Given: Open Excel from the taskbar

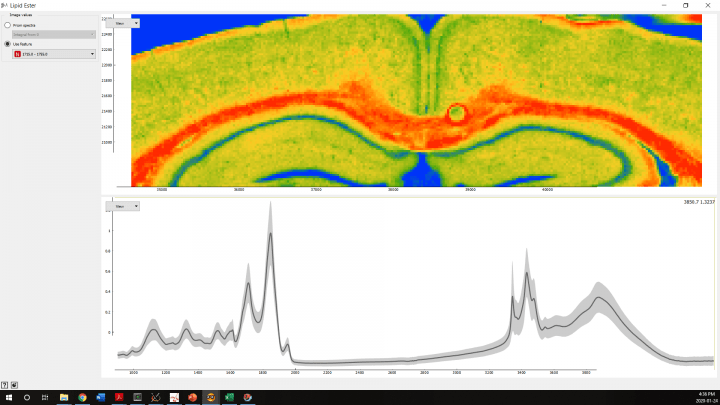Looking at the screenshot, I should [229, 397].
